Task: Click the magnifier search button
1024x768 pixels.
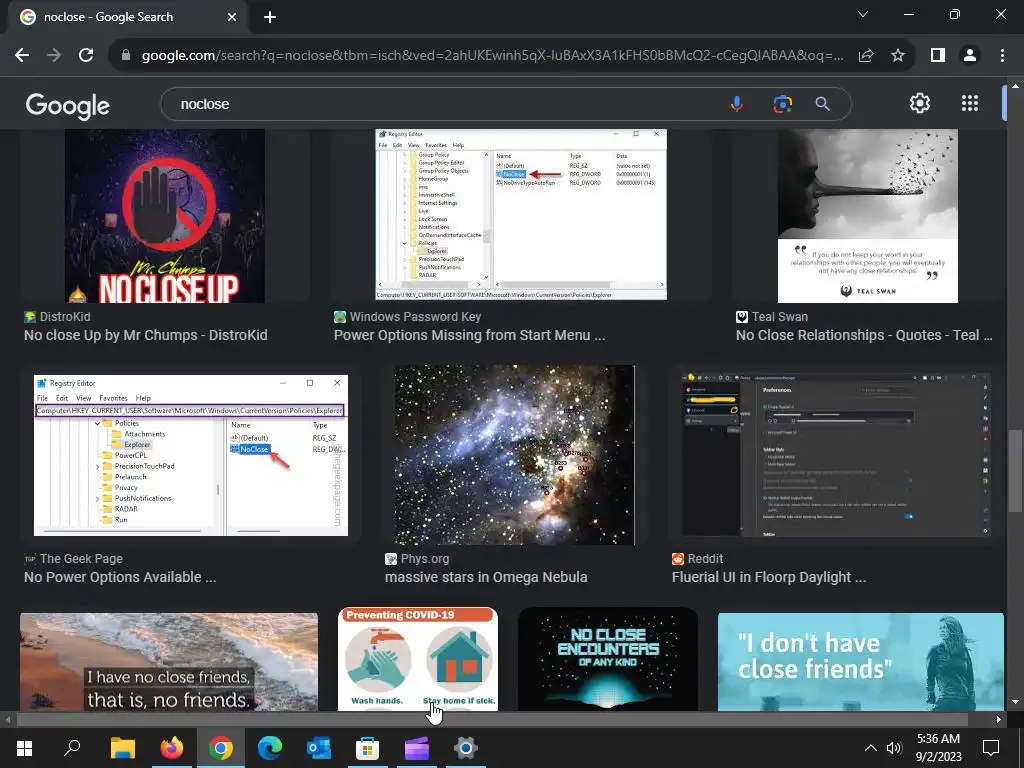Action: coord(822,104)
